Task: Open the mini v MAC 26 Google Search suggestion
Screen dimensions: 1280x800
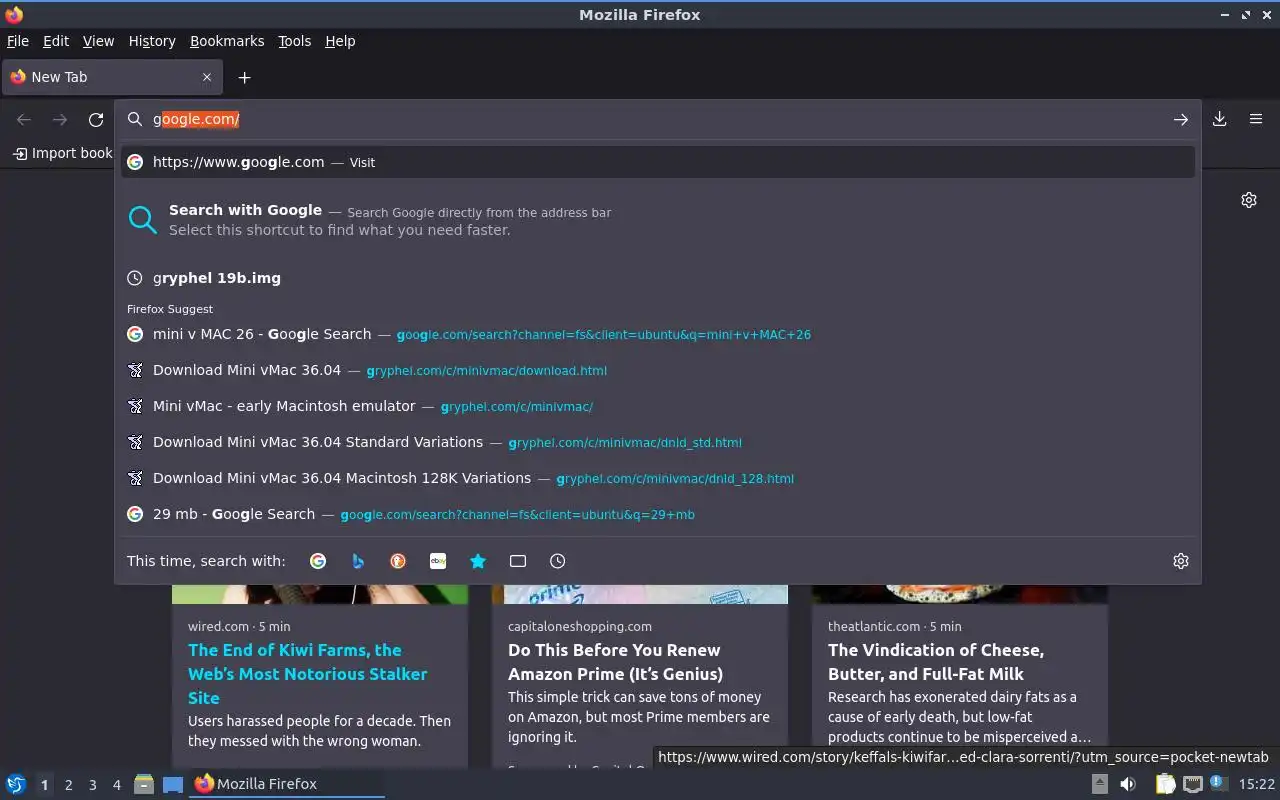Action: [x=658, y=334]
